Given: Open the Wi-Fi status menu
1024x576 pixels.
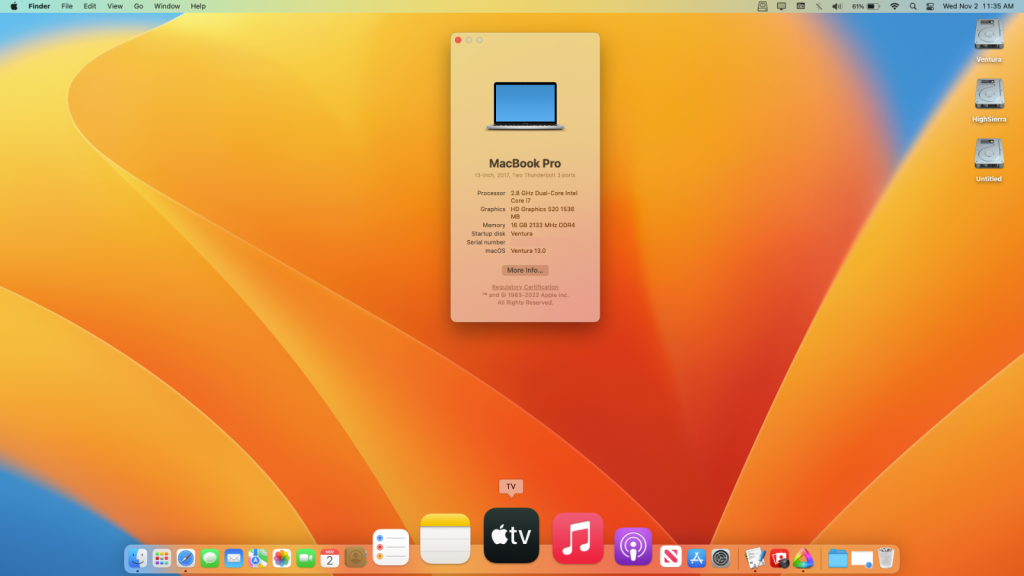Looking at the screenshot, I should pyautogui.click(x=894, y=6).
